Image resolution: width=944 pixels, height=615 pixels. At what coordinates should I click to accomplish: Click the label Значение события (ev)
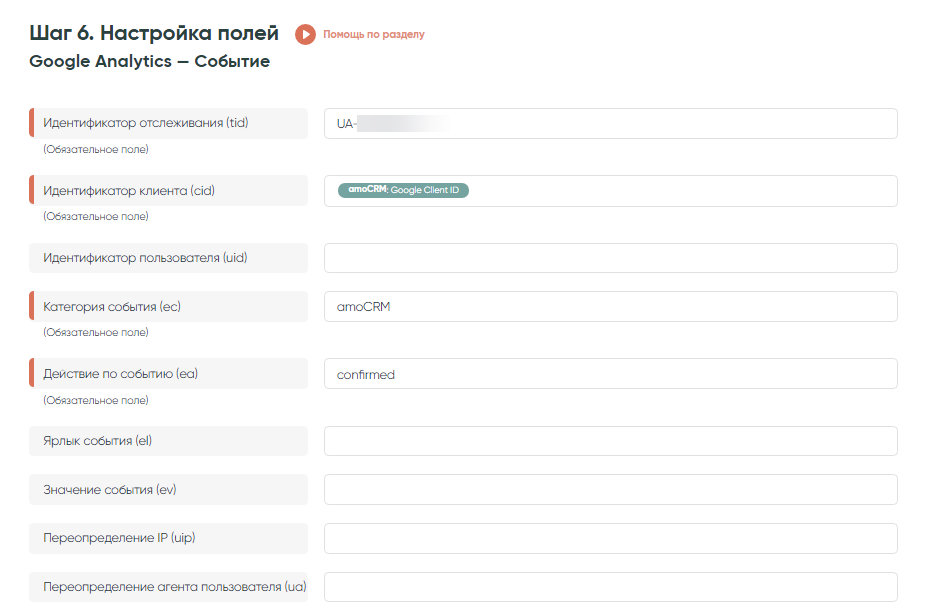pyautogui.click(x=110, y=490)
